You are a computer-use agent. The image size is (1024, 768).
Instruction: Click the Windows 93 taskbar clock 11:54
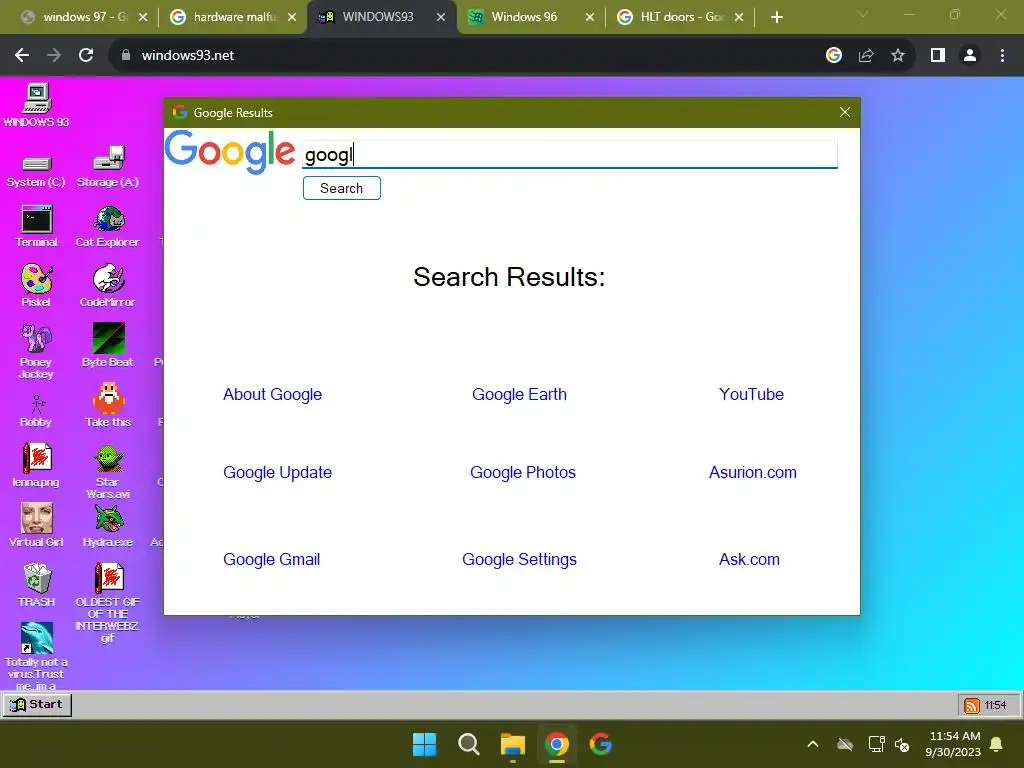point(995,705)
